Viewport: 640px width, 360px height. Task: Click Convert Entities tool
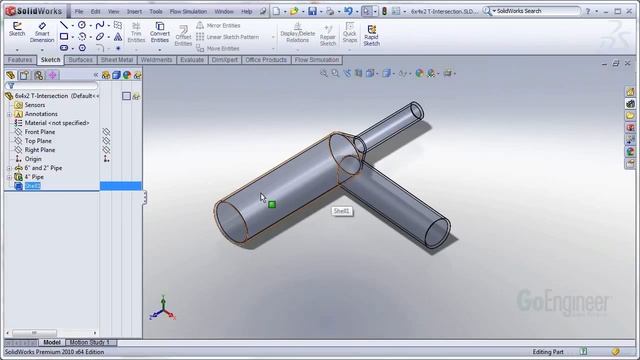pos(160,32)
